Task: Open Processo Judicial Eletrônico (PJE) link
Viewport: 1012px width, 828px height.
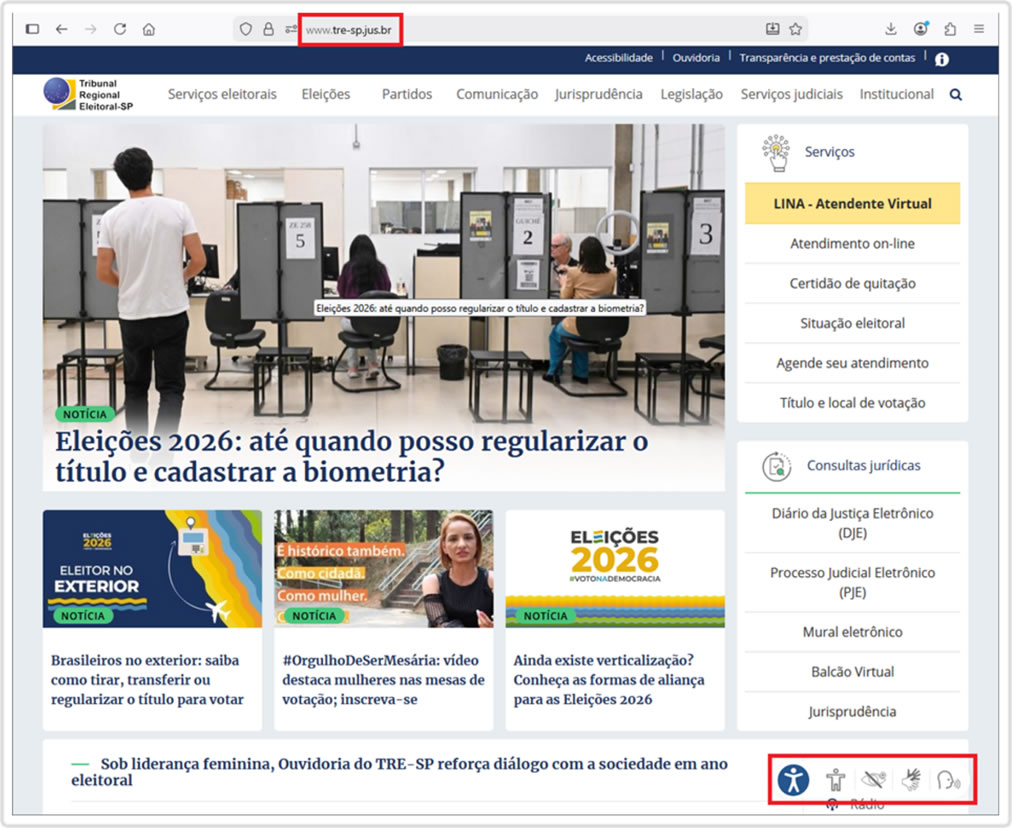Action: [x=852, y=582]
